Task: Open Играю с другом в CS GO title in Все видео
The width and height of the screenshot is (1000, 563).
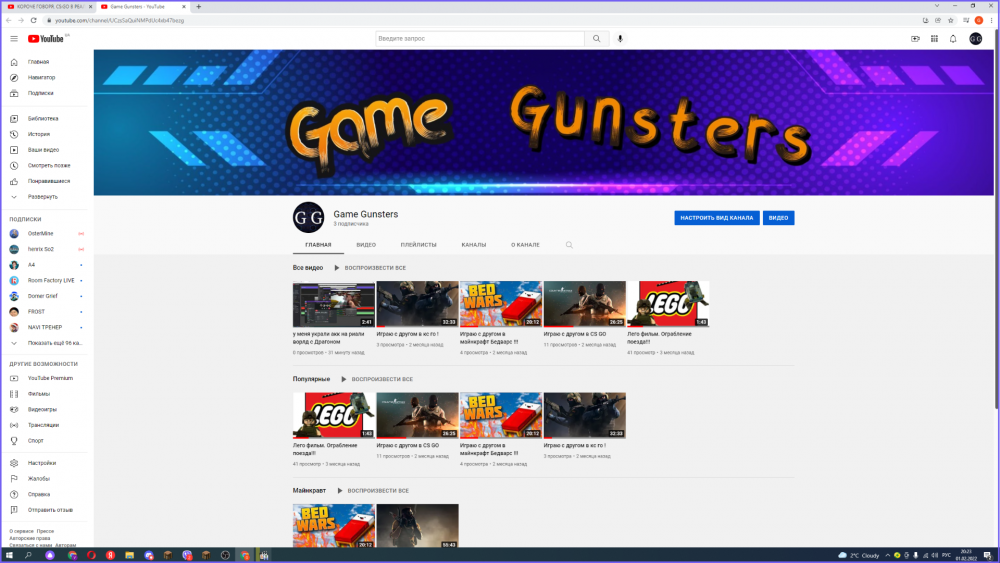Action: click(x=575, y=334)
